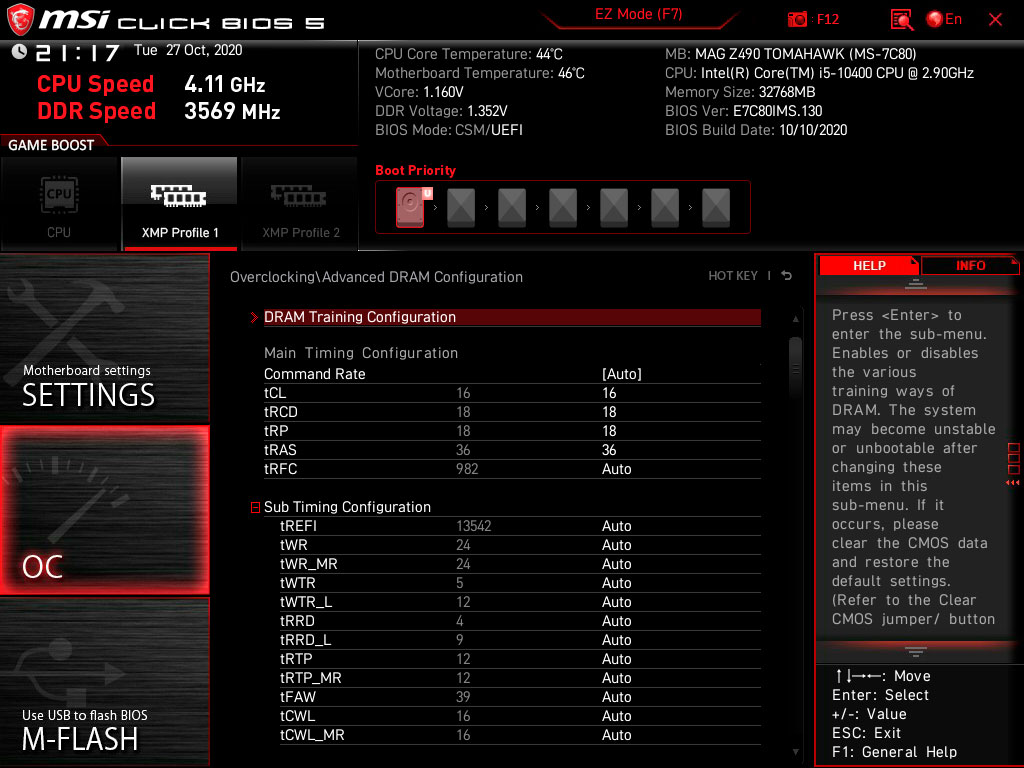The height and width of the screenshot is (768, 1024).
Task: Edit the tWTR_L Auto value field
Action: pyautogui.click(x=616, y=601)
